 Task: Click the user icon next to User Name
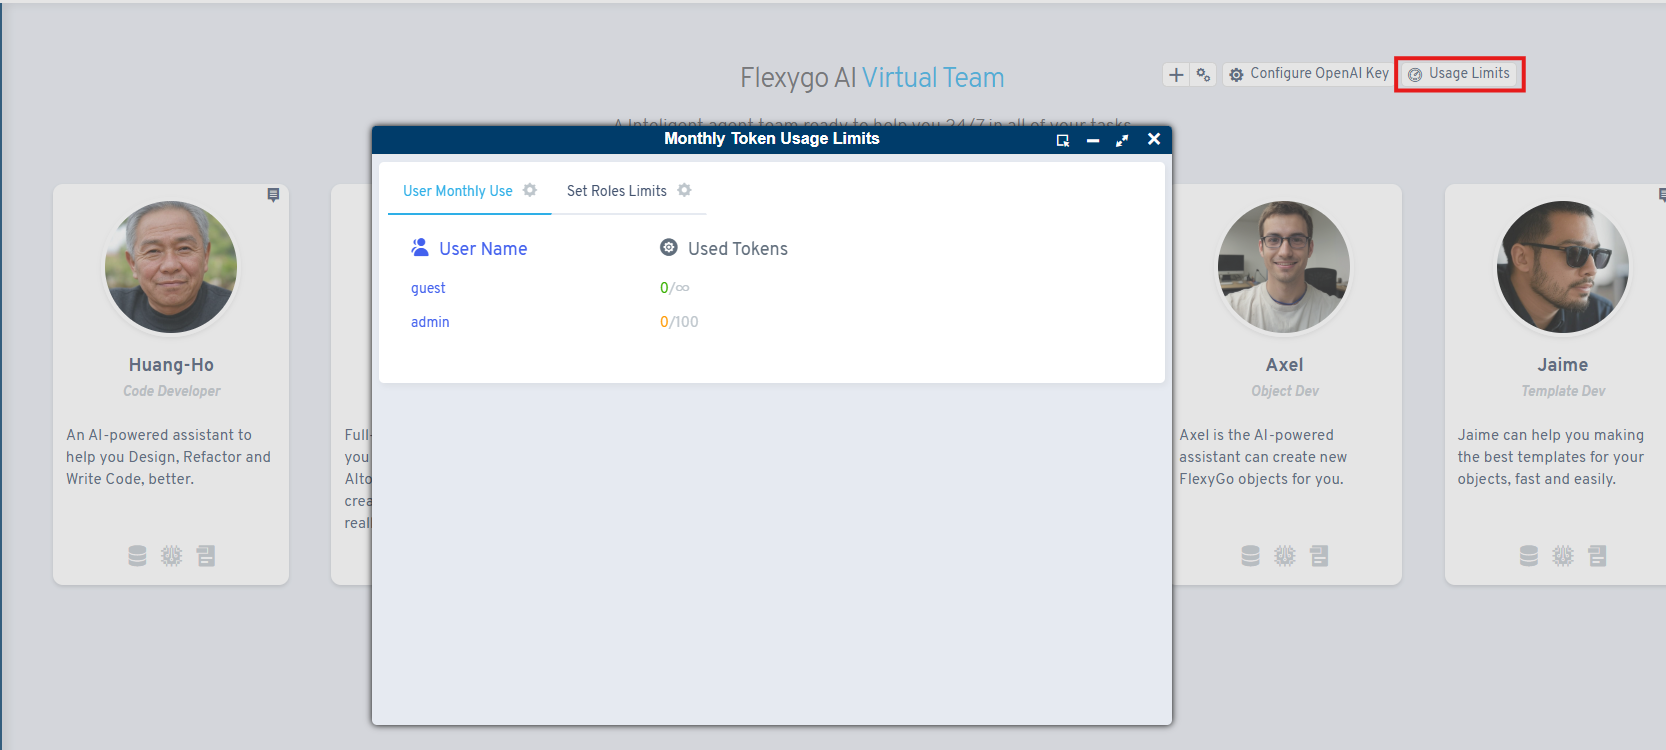420,247
